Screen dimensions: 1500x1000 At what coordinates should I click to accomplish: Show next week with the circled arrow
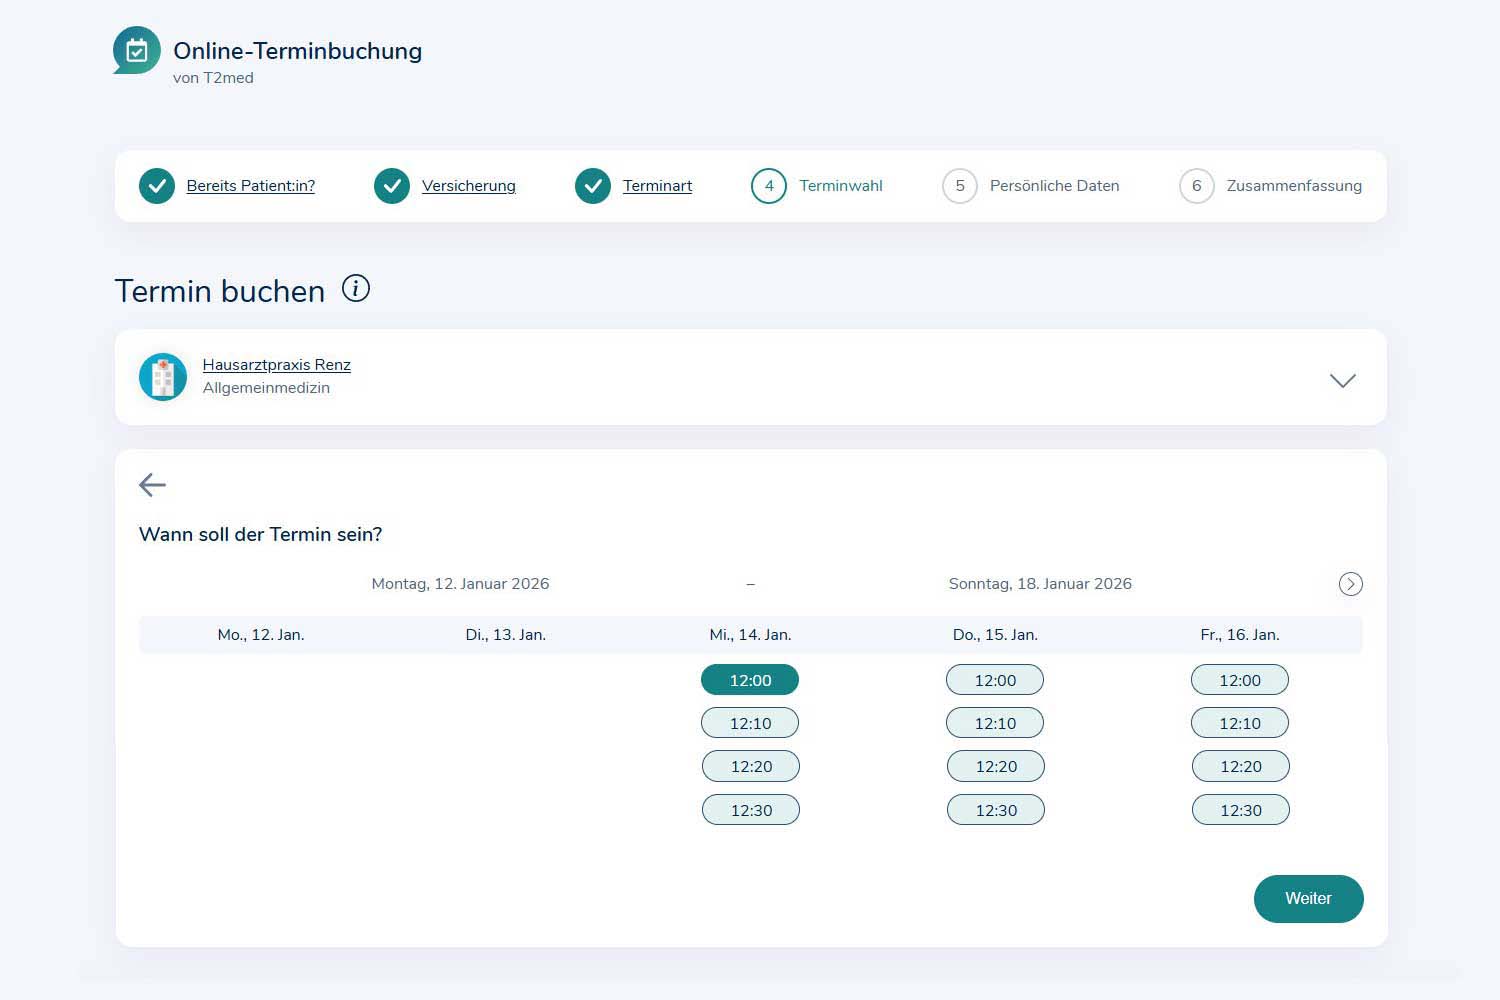tap(1350, 584)
